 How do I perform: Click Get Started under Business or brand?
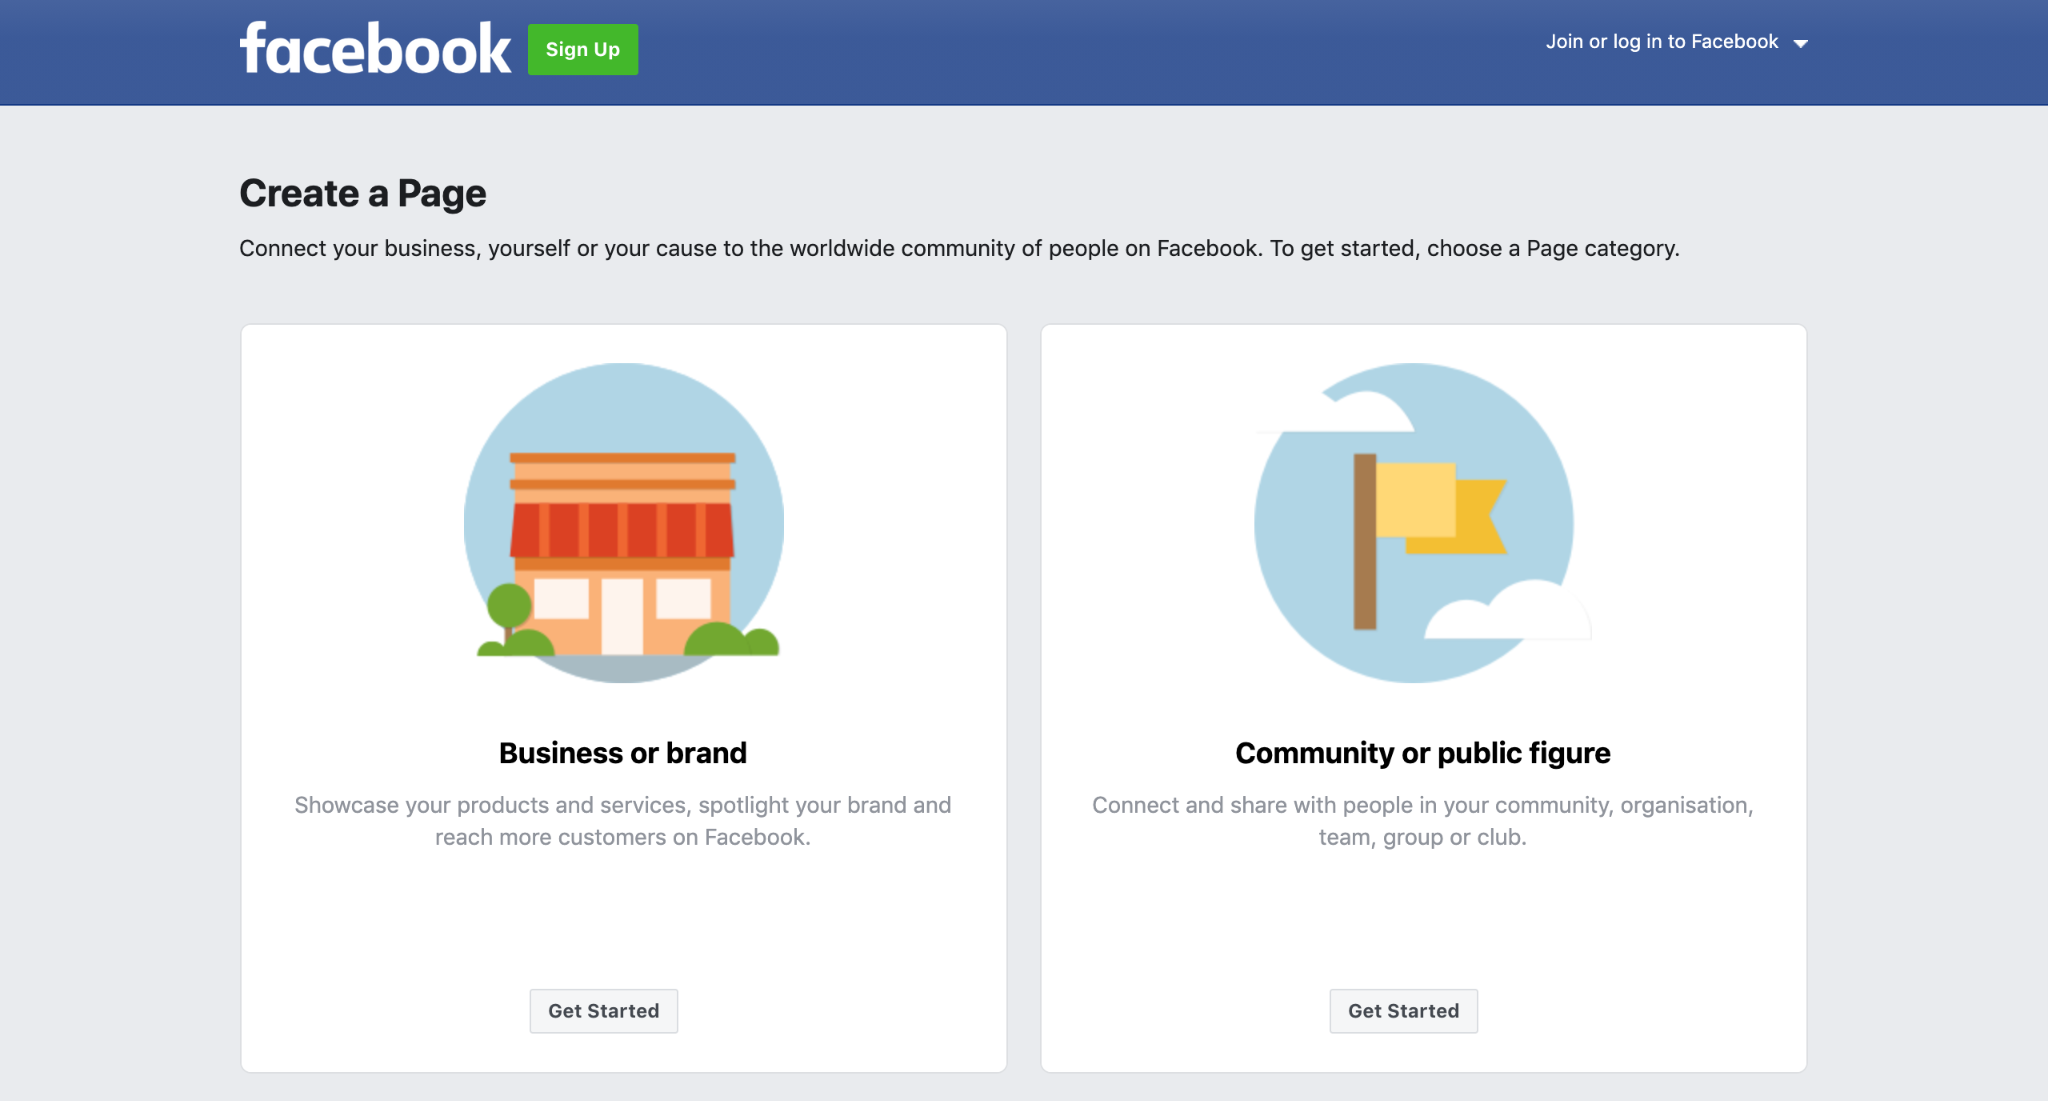tap(603, 1011)
